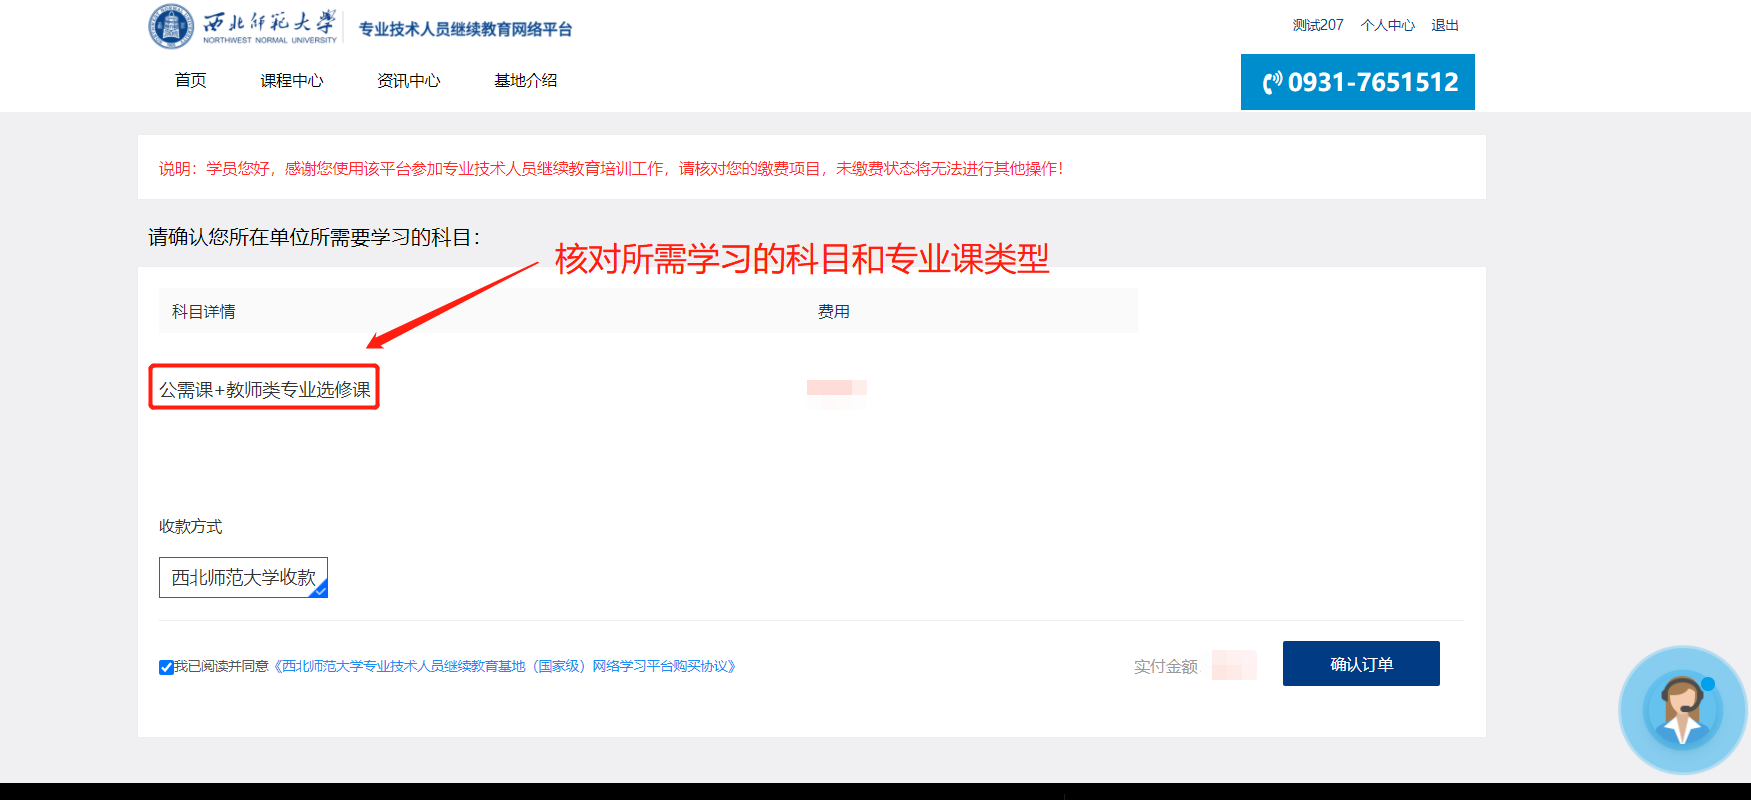Open the 网络学习平台购买协议 agreement link
Viewport: 1751px width, 800px height.
(505, 666)
